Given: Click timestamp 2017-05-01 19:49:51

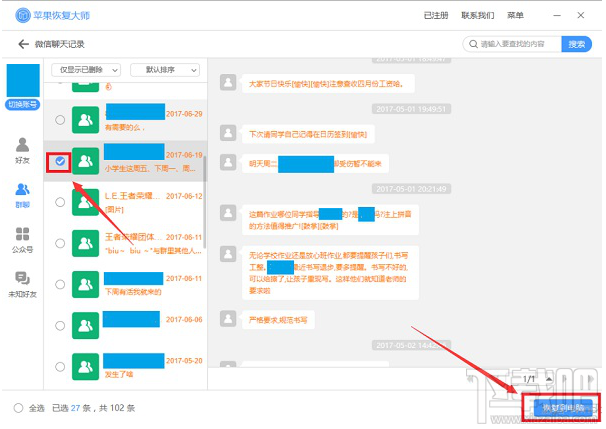Looking at the screenshot, I should coord(411,109).
